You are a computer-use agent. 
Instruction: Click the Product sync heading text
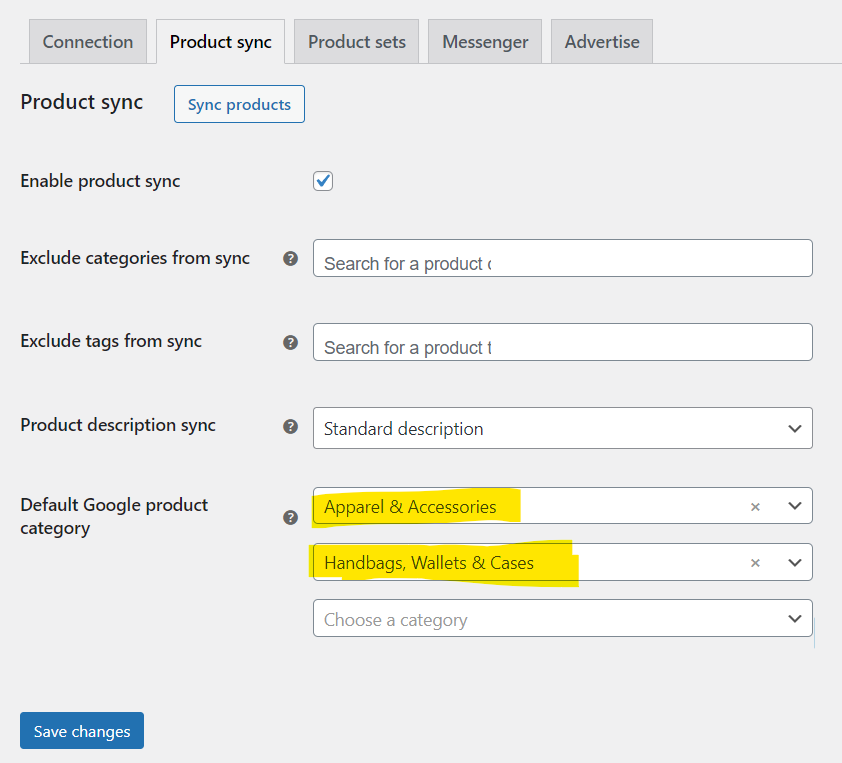(82, 102)
